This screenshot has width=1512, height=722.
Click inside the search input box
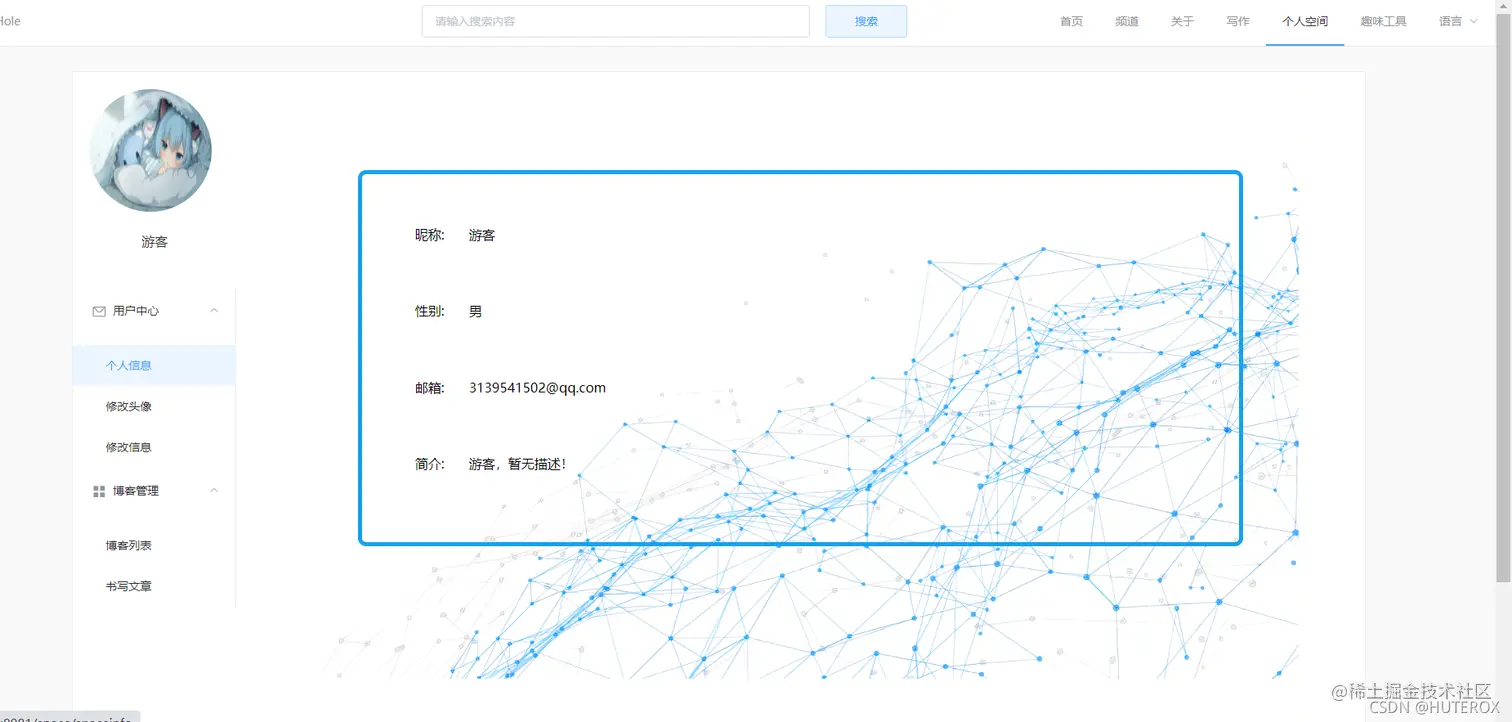pyautogui.click(x=615, y=21)
